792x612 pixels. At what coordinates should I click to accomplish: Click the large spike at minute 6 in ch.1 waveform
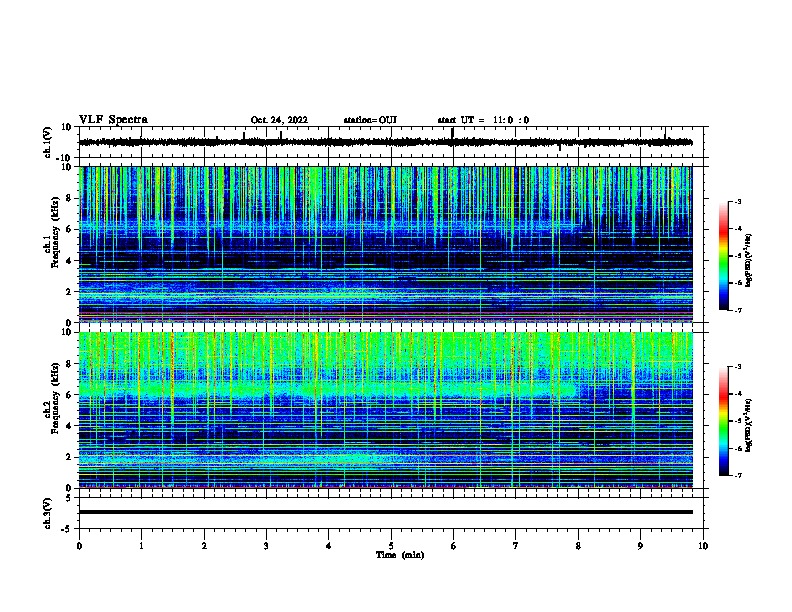pos(453,137)
